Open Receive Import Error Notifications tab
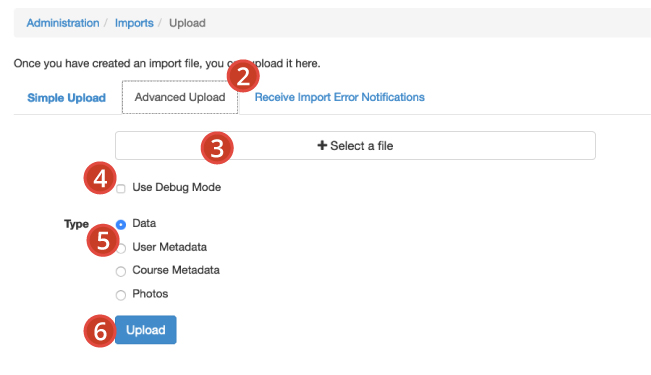This screenshot has width=651, height=375. tap(340, 97)
